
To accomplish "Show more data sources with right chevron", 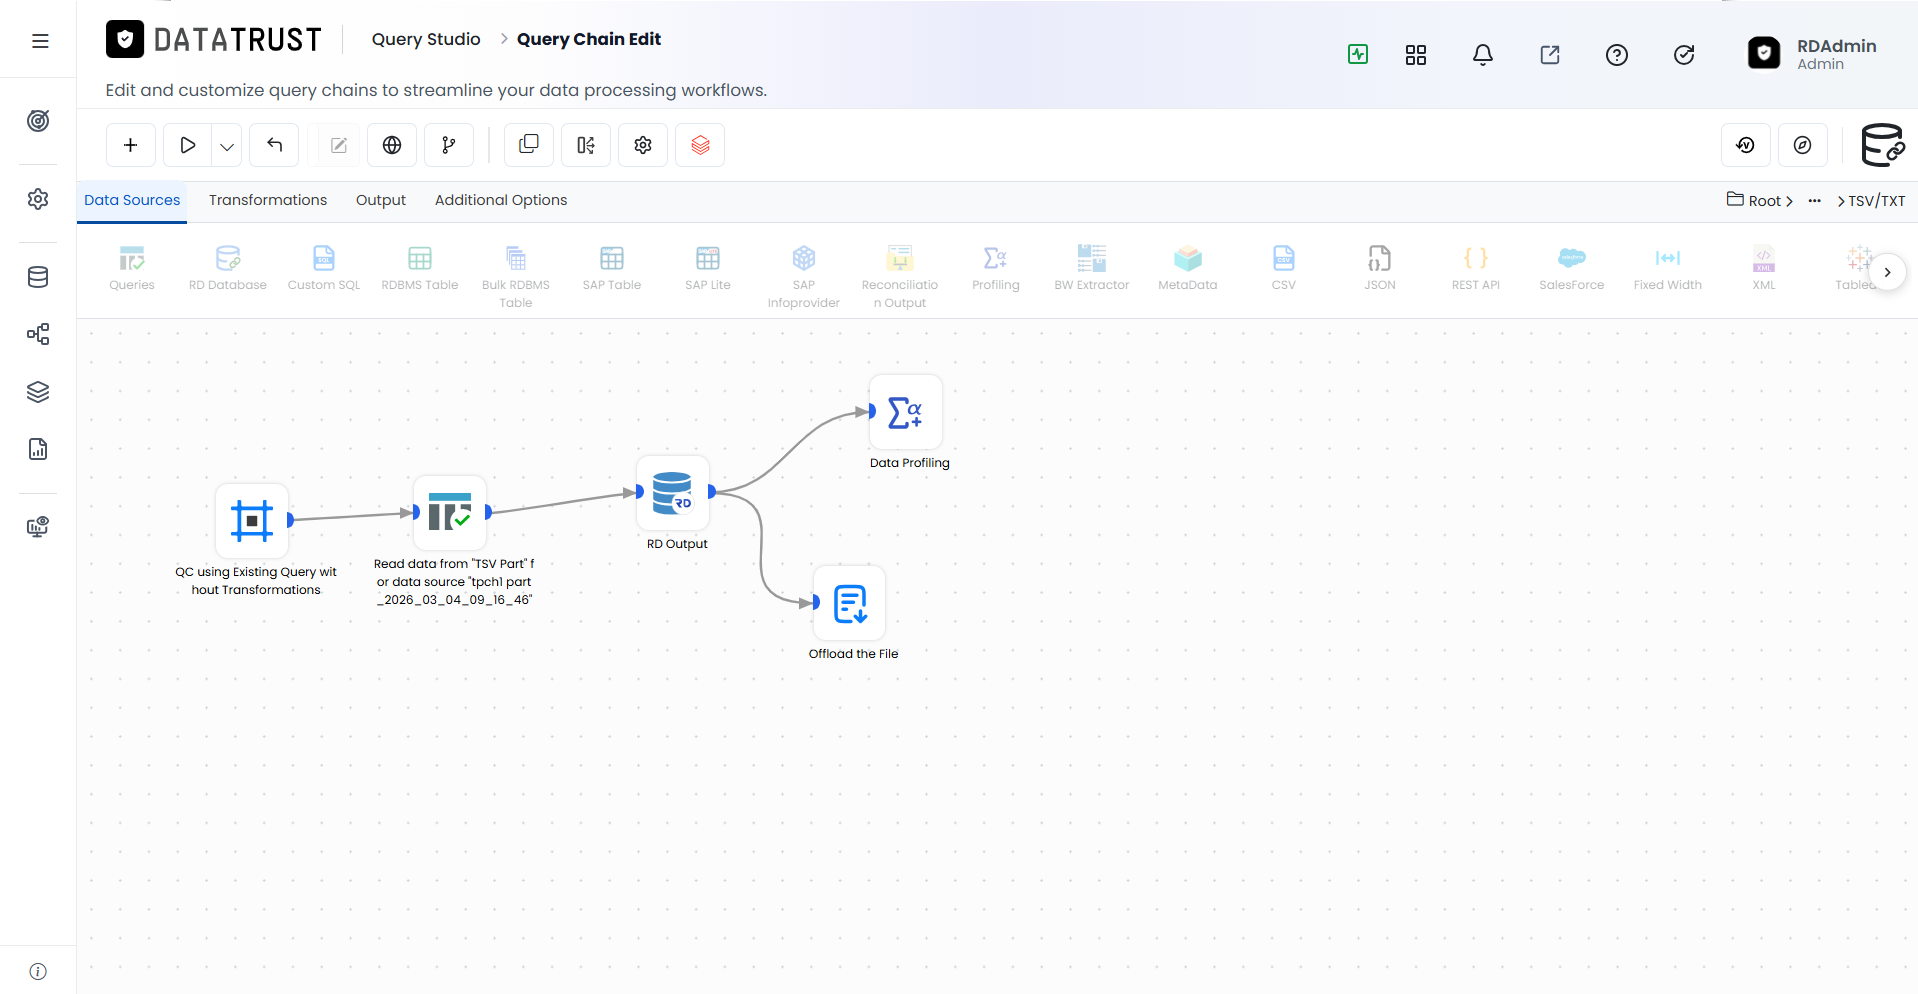I will (1887, 272).
